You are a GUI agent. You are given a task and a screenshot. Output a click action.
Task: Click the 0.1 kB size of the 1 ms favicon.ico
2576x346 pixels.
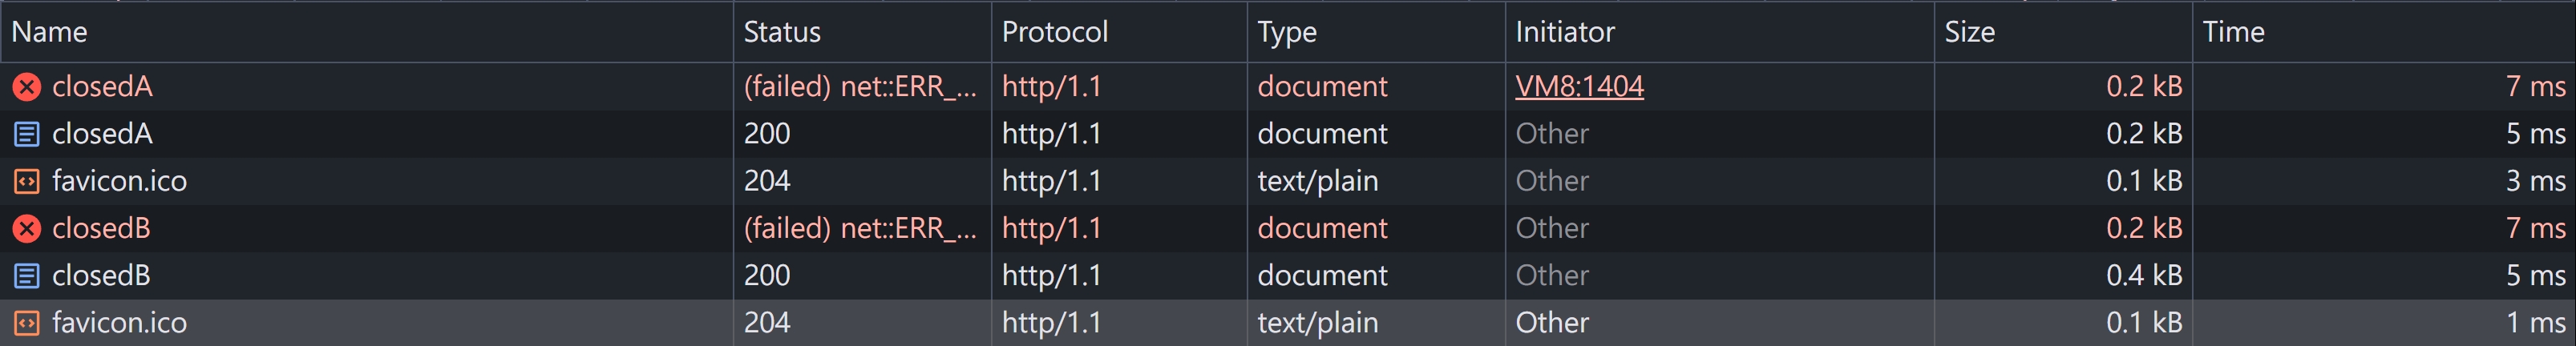2144,323
